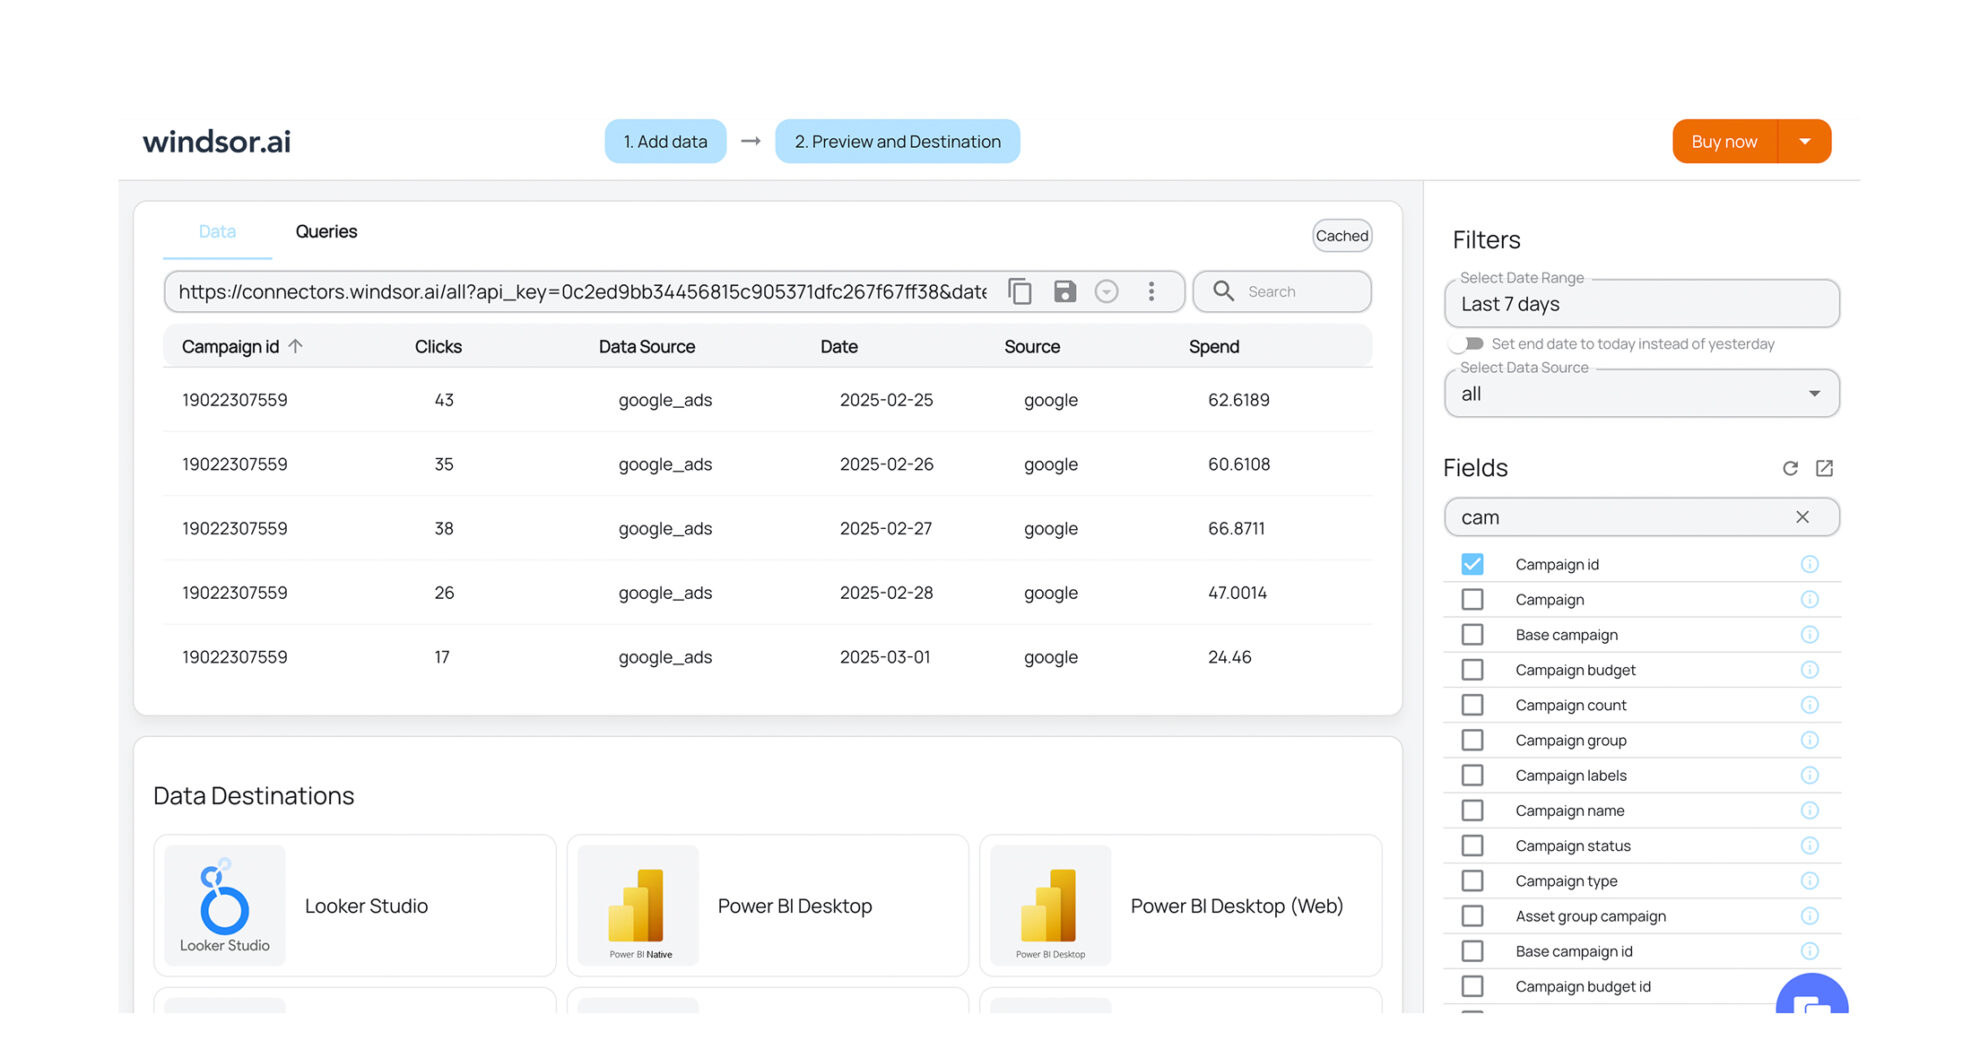The width and height of the screenshot is (1980, 1058).
Task: Toggle sort arrow on Campaign id column
Action: [295, 346]
